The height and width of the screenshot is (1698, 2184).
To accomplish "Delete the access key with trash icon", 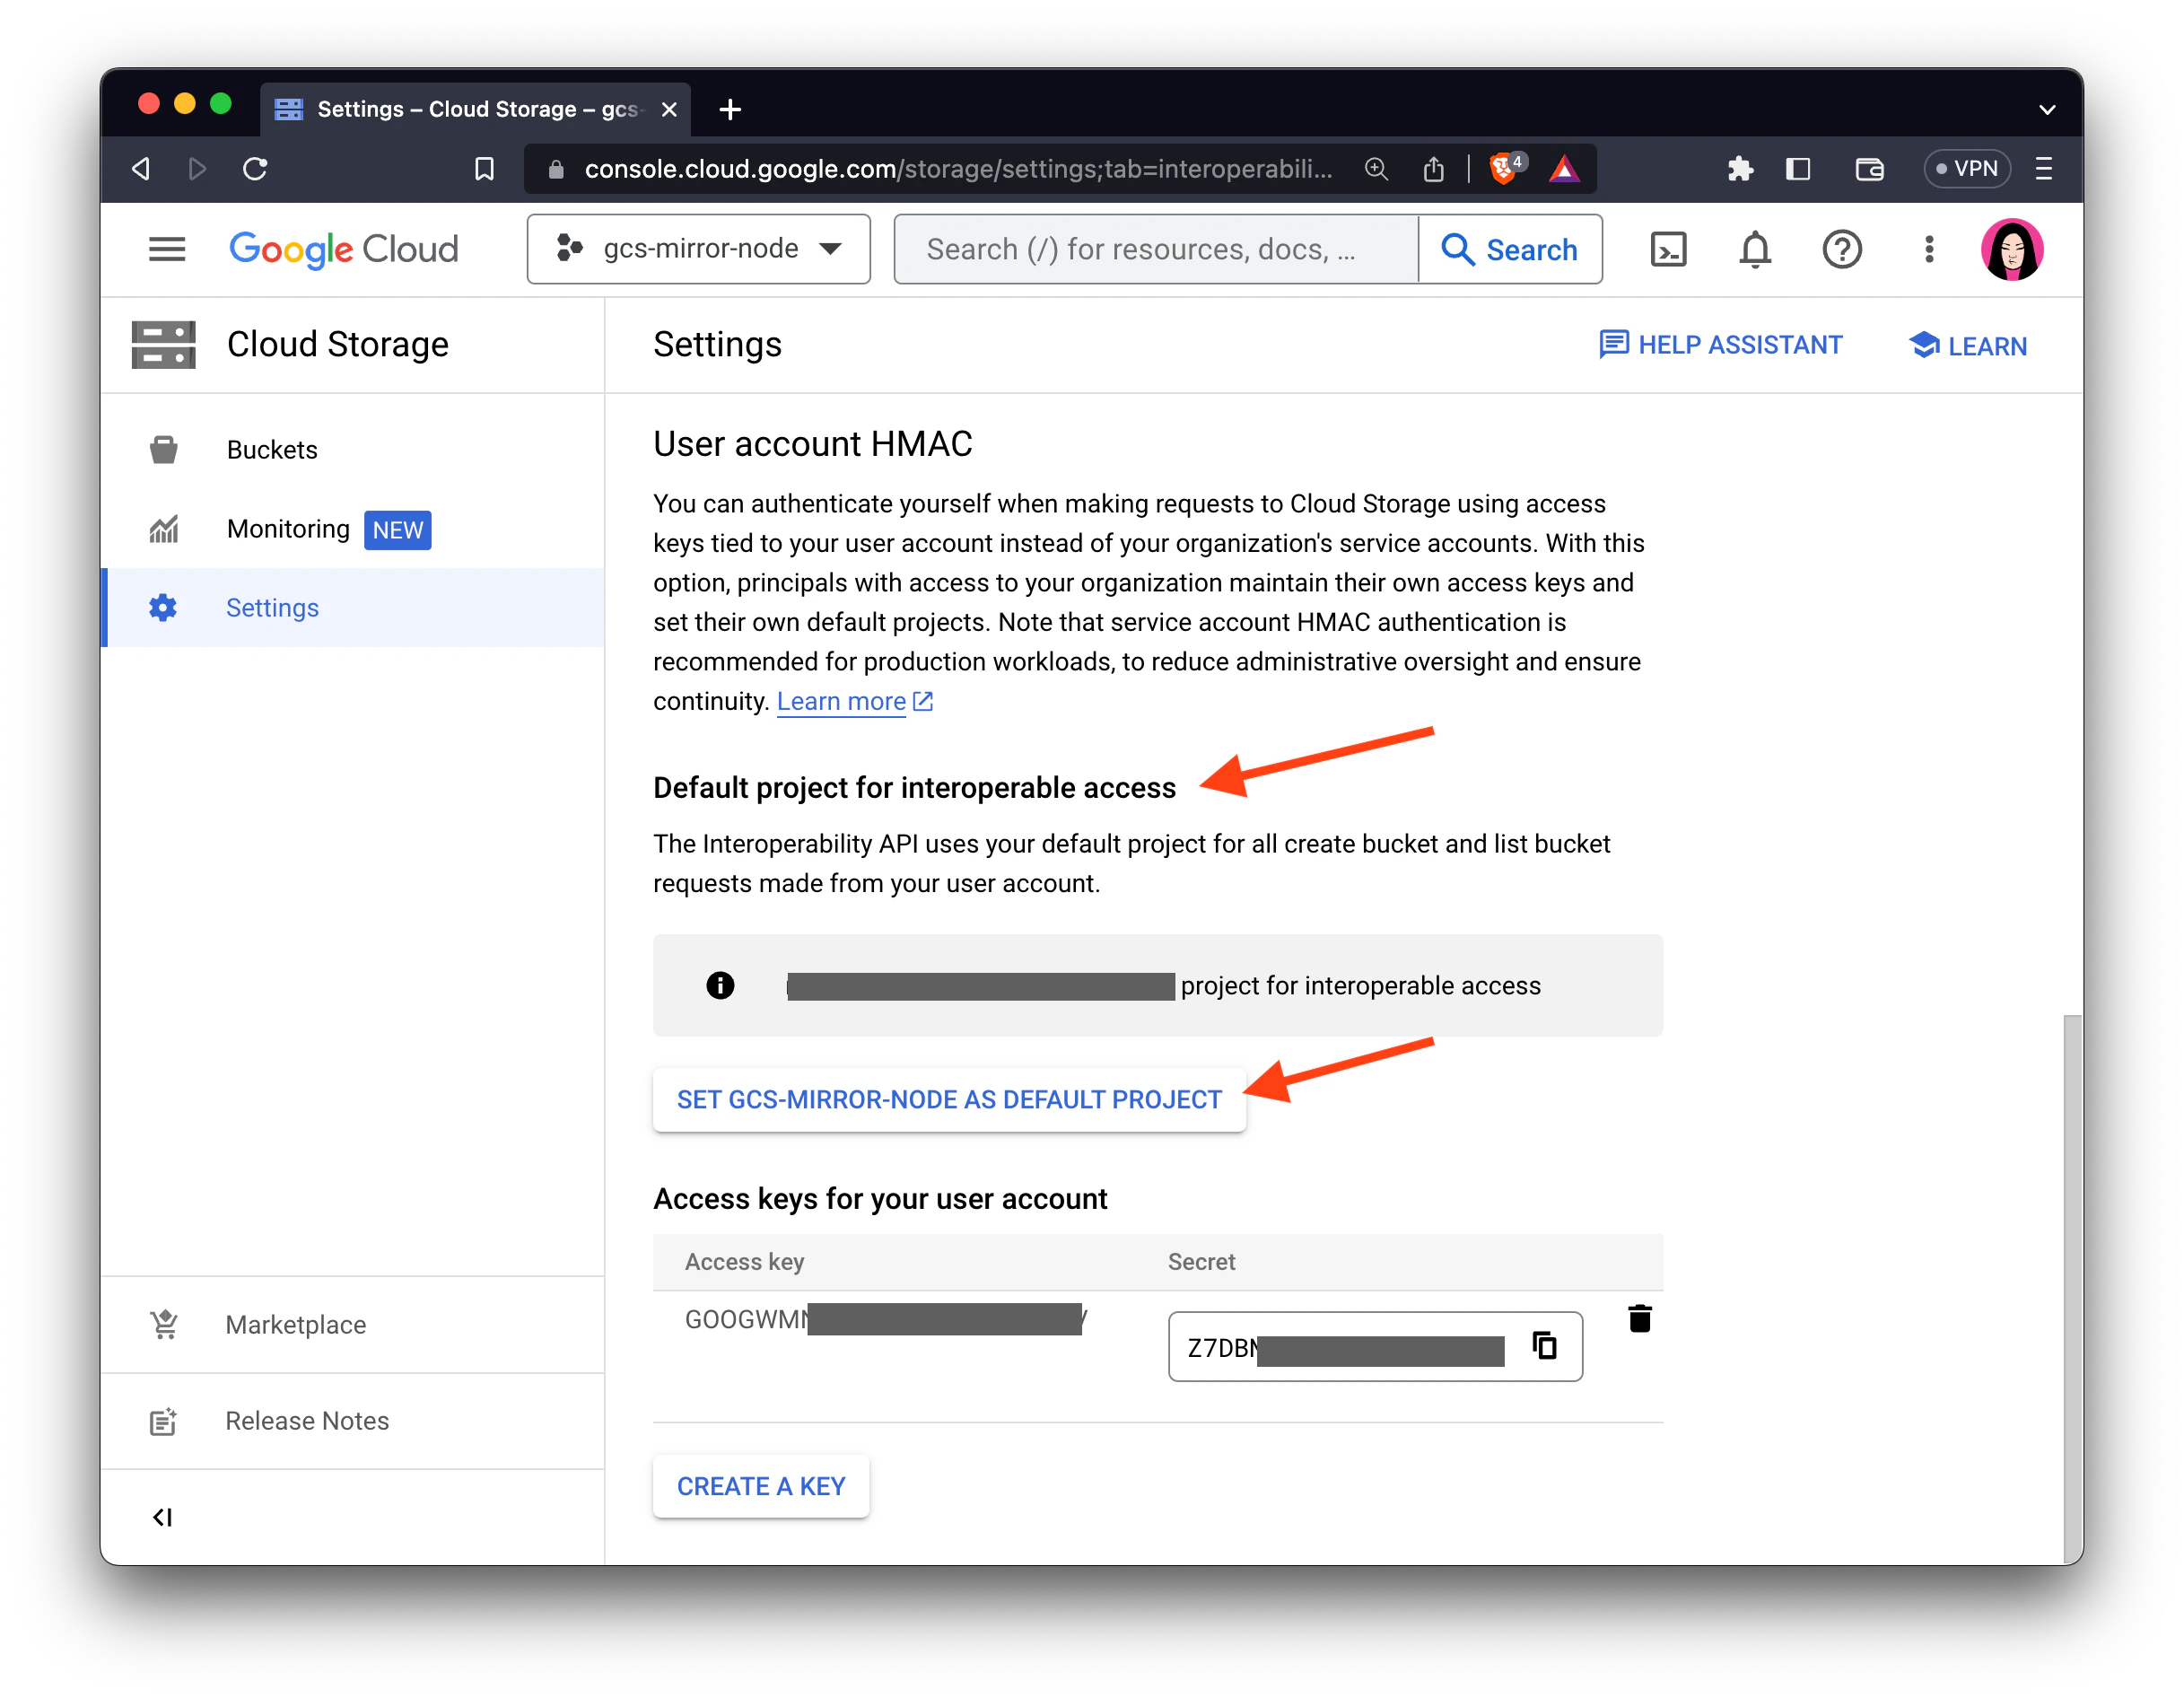I will pos(1639,1319).
